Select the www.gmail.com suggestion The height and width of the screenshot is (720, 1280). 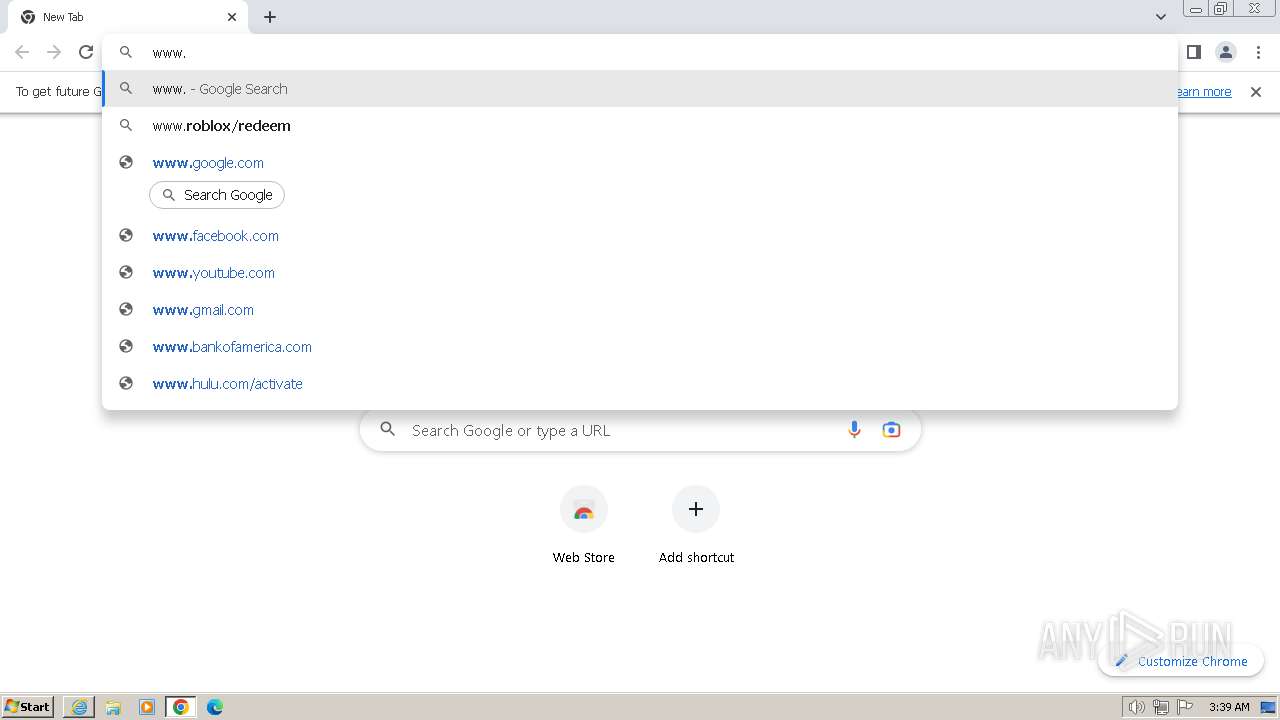[640, 310]
